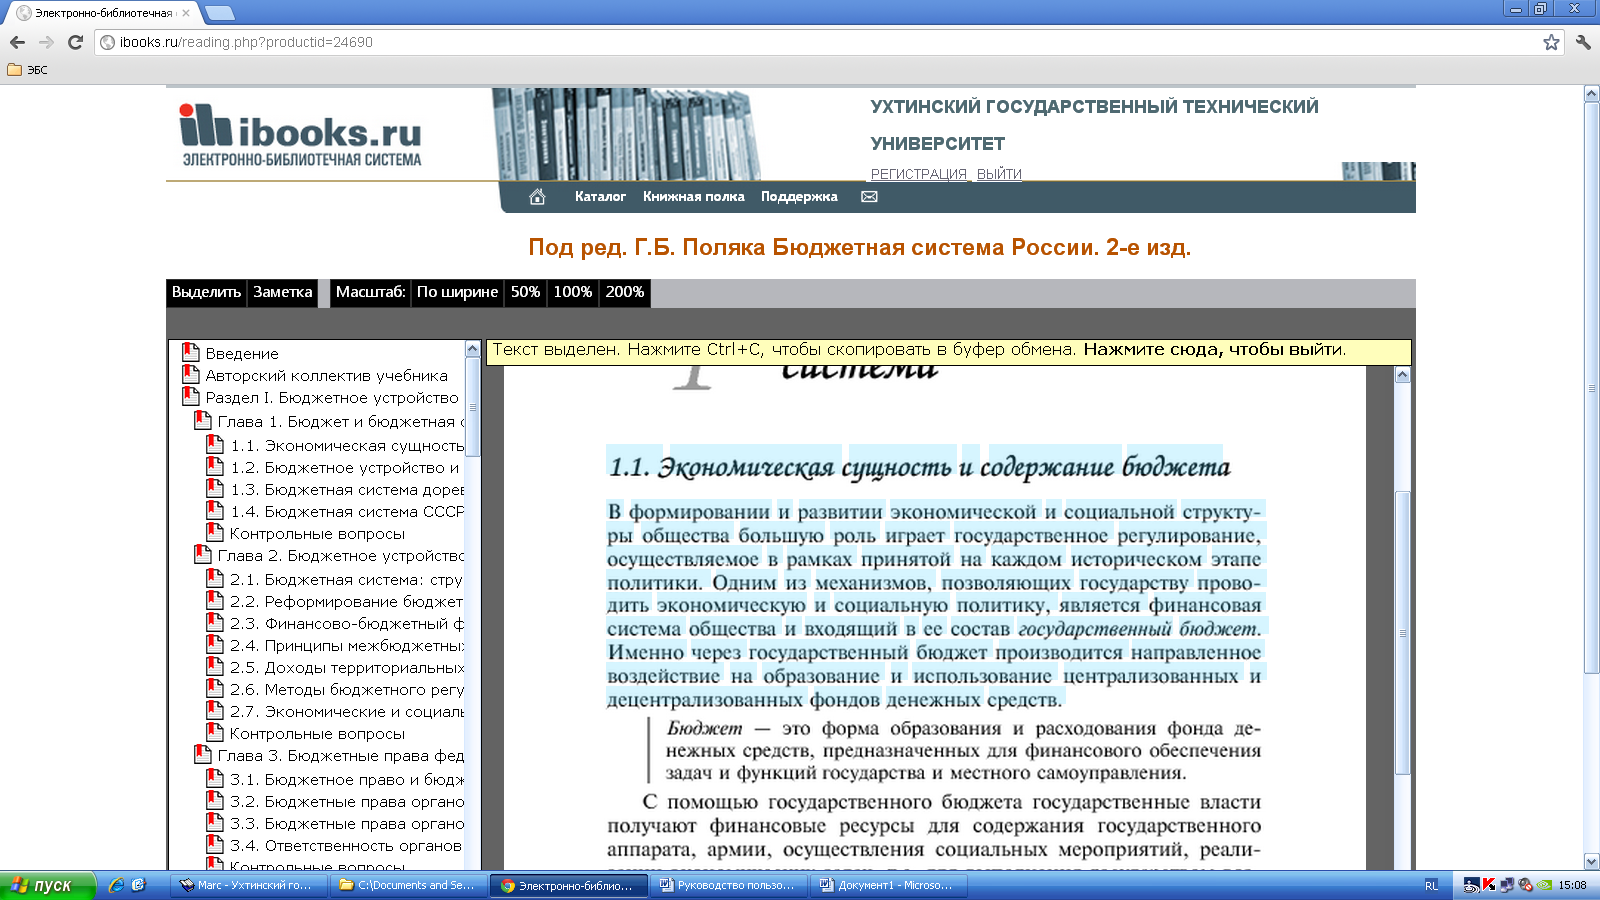The image size is (1600, 900).
Task: Click the PDF icon beside section 1.1
Action: click(215, 444)
